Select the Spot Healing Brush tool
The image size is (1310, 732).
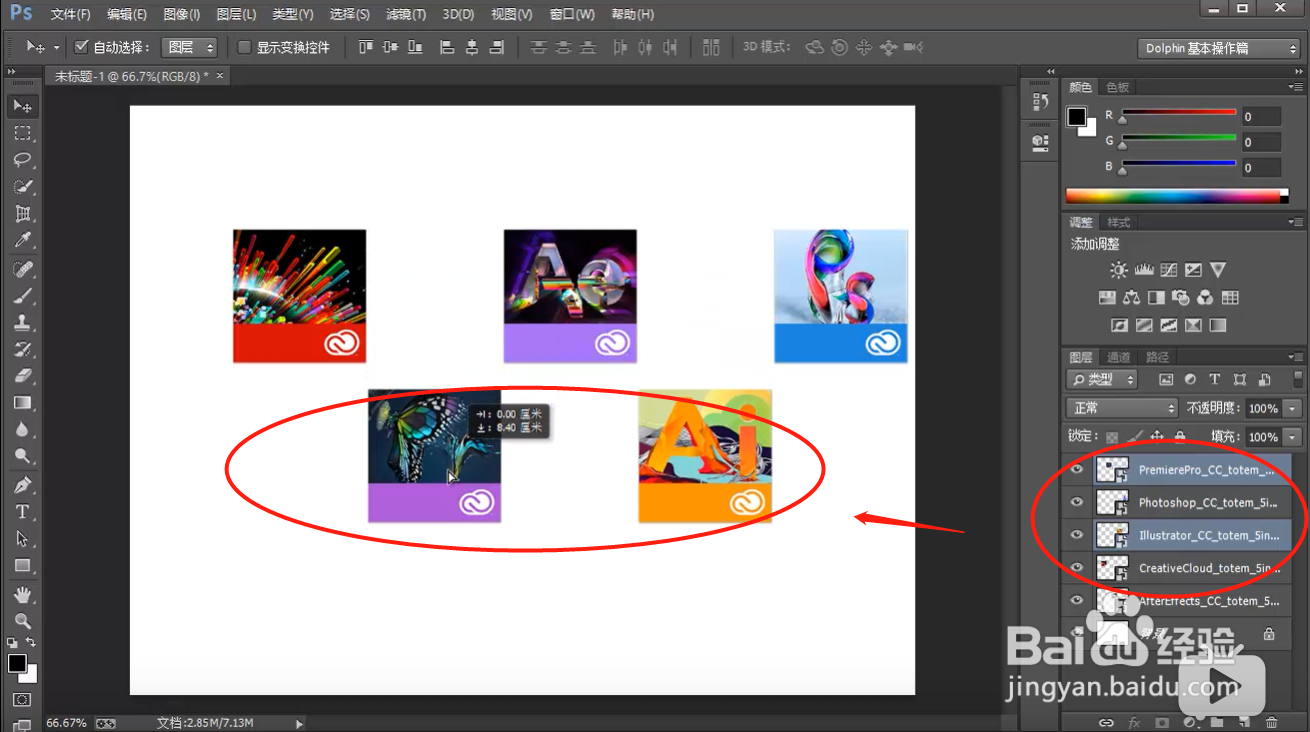tap(22, 270)
